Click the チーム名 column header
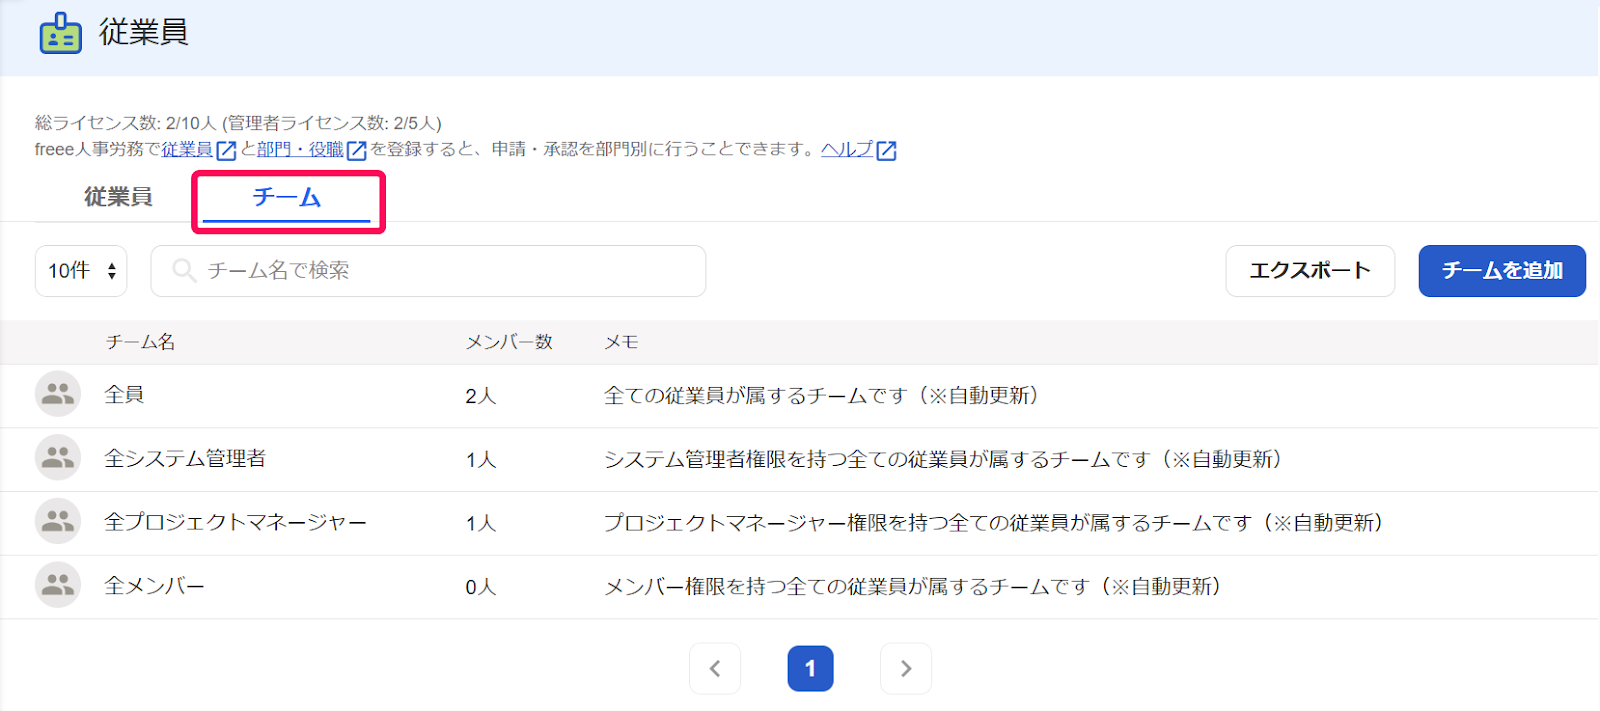 [140, 342]
